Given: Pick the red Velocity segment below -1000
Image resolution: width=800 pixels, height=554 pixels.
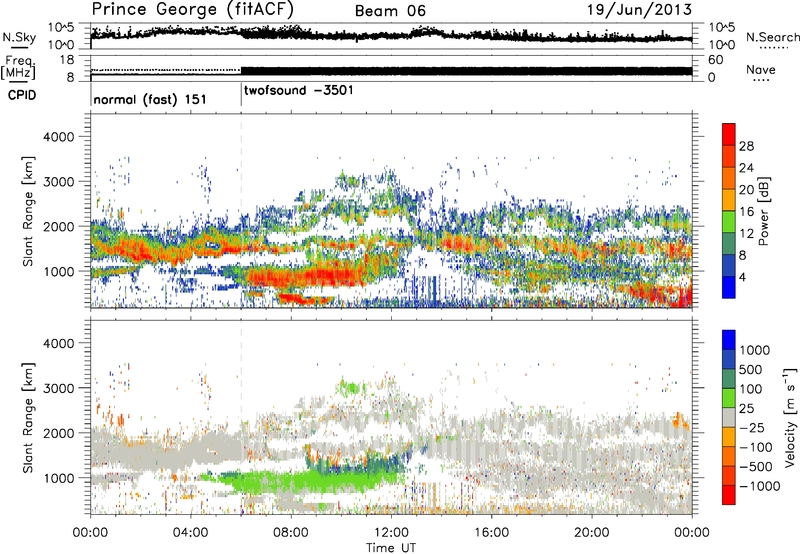Looking at the screenshot, I should pos(729,495).
